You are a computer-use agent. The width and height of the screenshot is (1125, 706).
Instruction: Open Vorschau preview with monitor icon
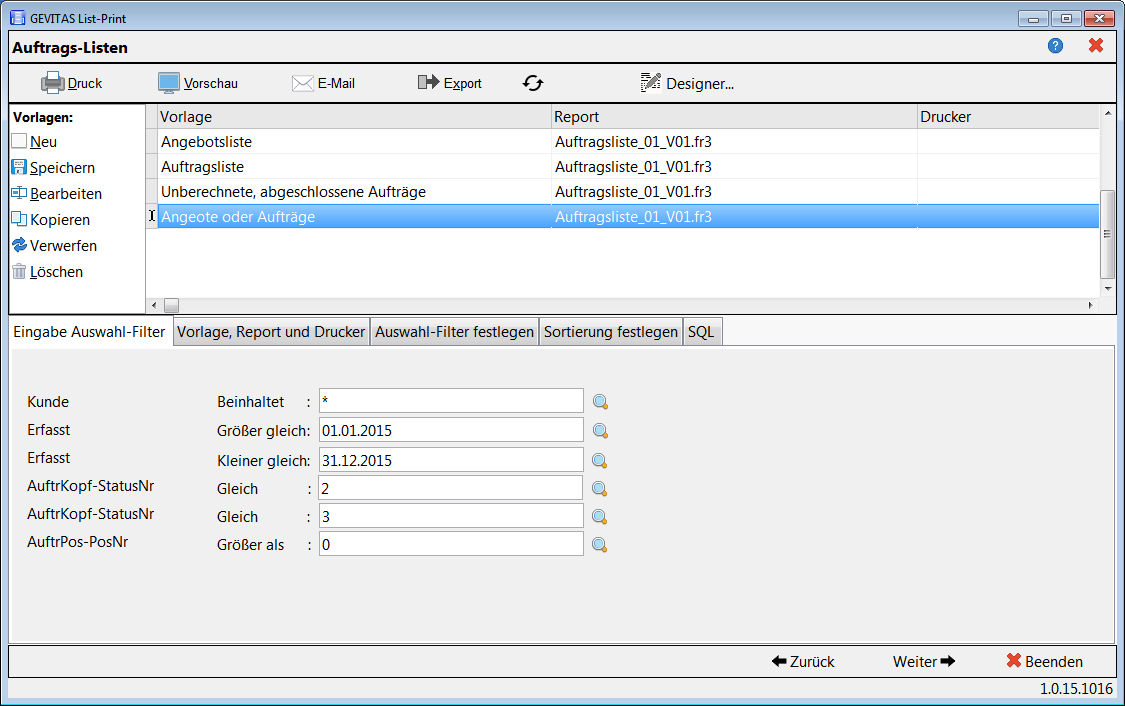169,83
